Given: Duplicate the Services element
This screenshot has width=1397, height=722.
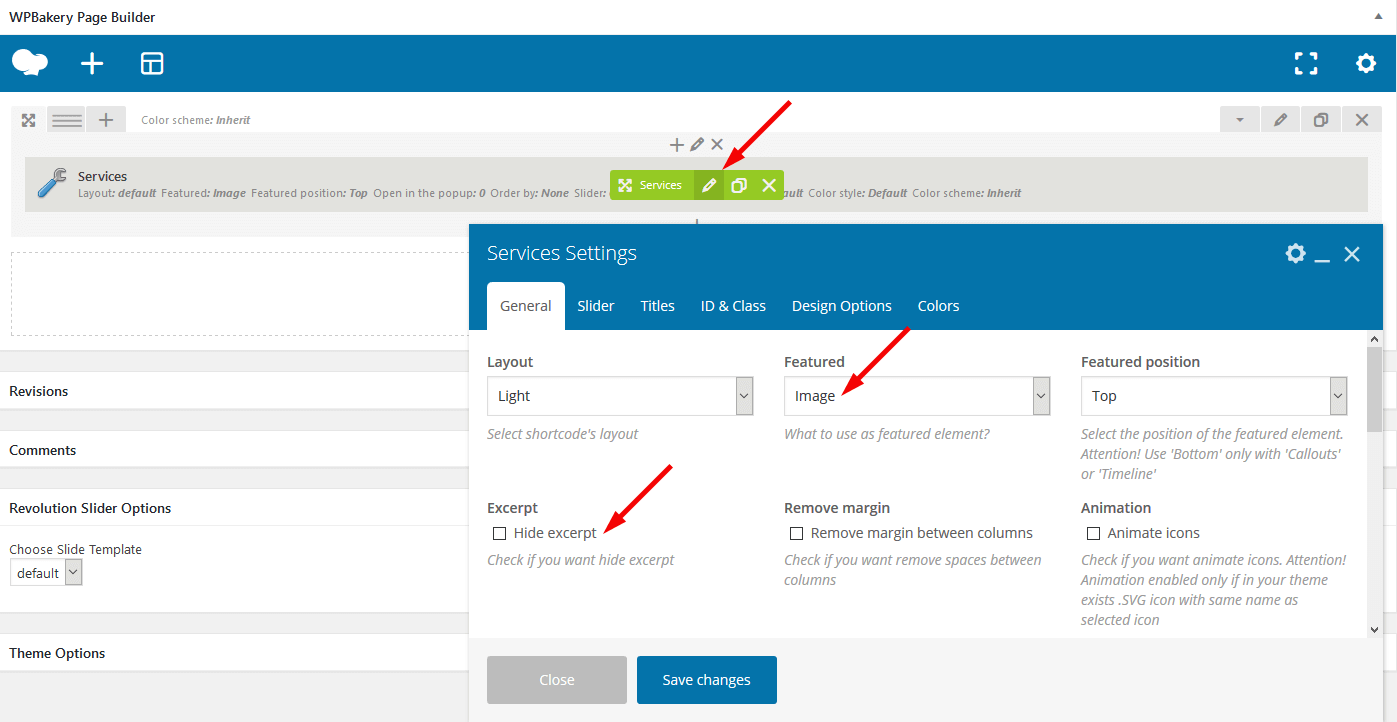Looking at the screenshot, I should [x=739, y=185].
